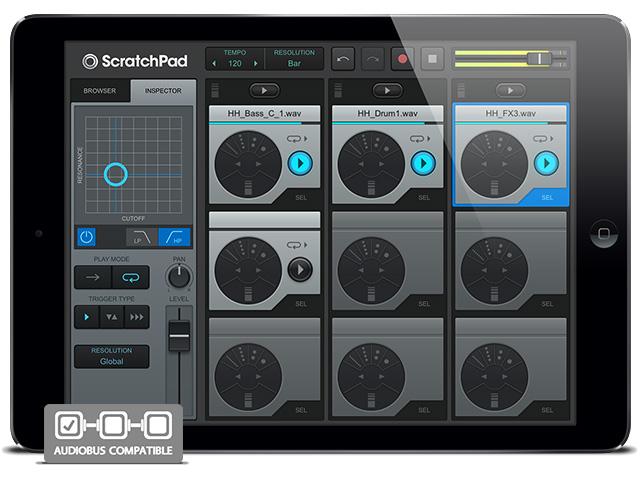This screenshot has height=480, width=640.
Task: Enable the LP low-pass filter
Action: 139,238
